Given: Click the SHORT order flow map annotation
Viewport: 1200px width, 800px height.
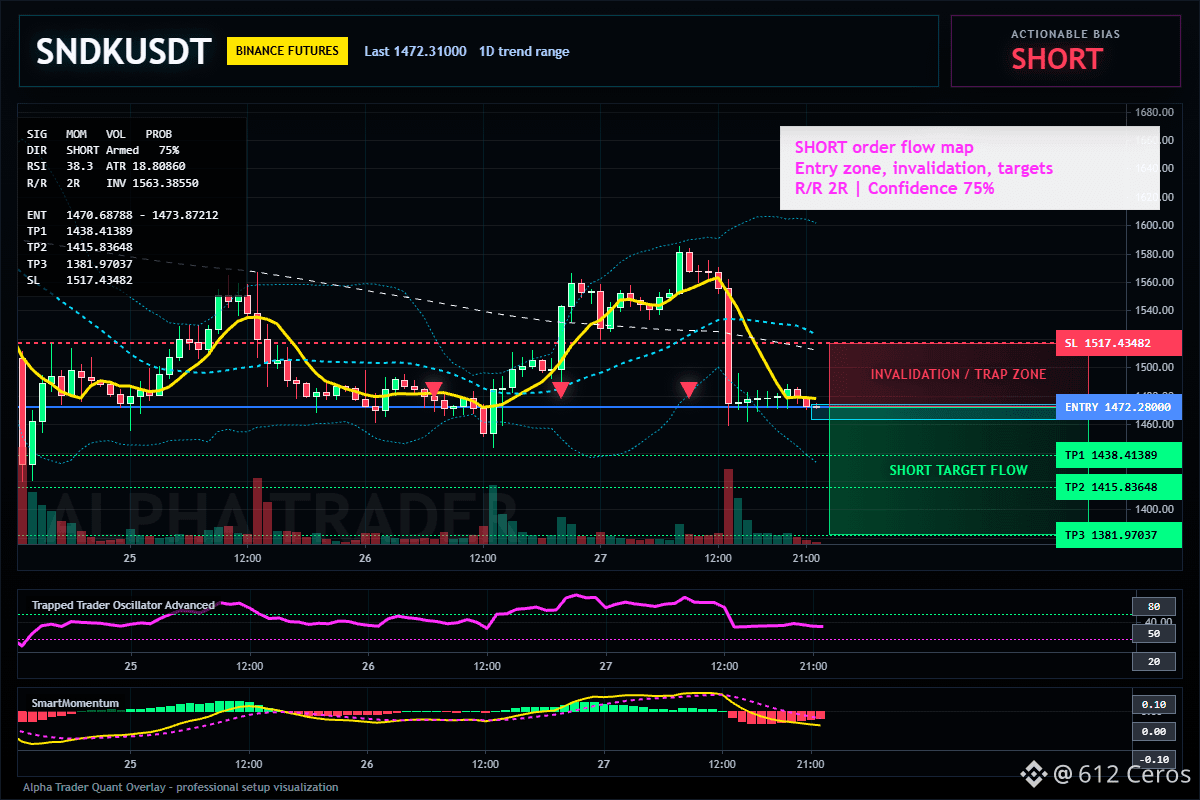Looking at the screenshot, I should (x=884, y=148).
